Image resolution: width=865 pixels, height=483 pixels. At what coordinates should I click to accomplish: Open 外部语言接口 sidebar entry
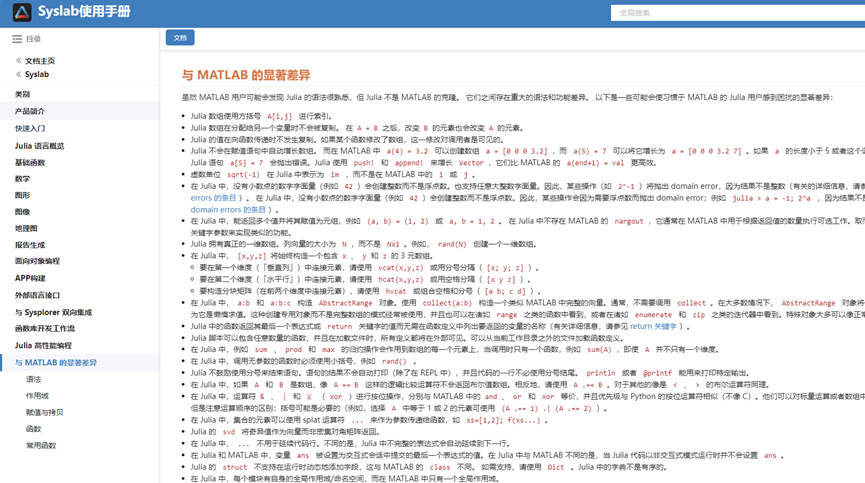pyautogui.click(x=37, y=295)
